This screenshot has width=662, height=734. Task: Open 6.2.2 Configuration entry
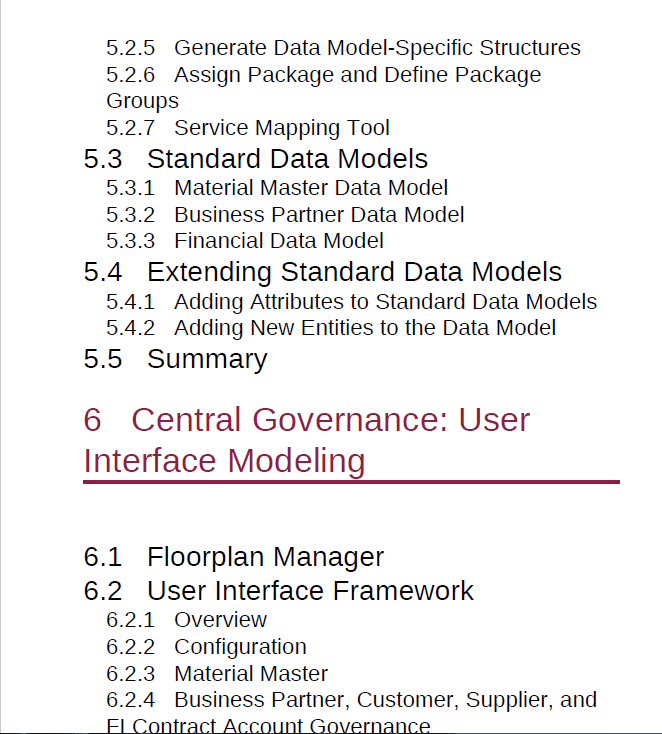(206, 647)
